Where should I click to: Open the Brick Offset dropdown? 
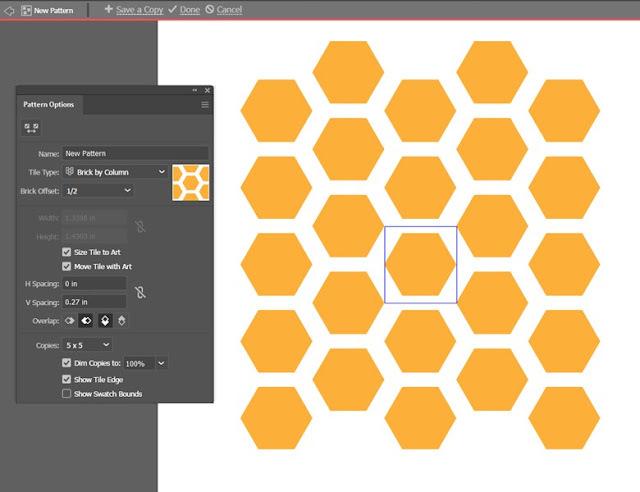[x=98, y=191]
